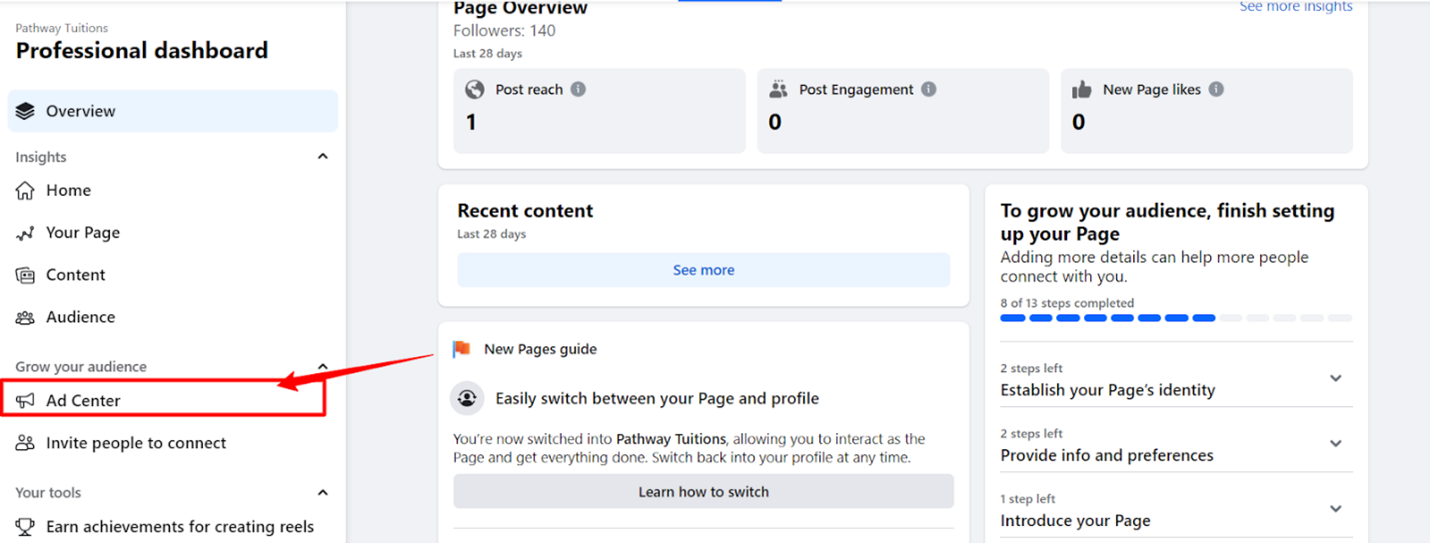
Task: Click the page setup progress bar
Action: [1176, 318]
